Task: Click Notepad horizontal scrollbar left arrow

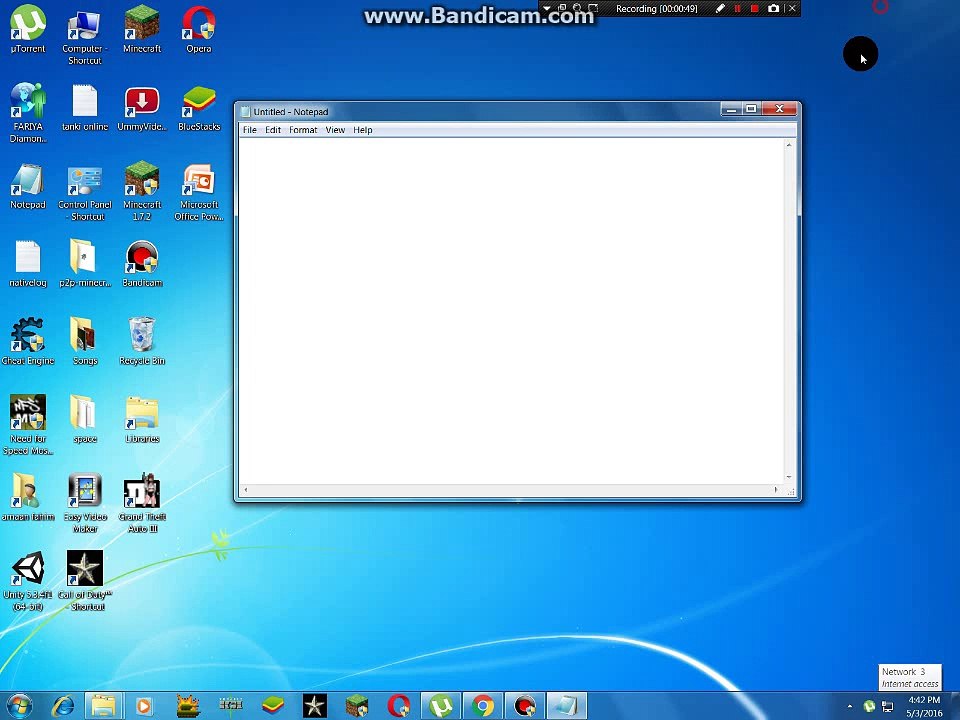Action: [x=246, y=490]
